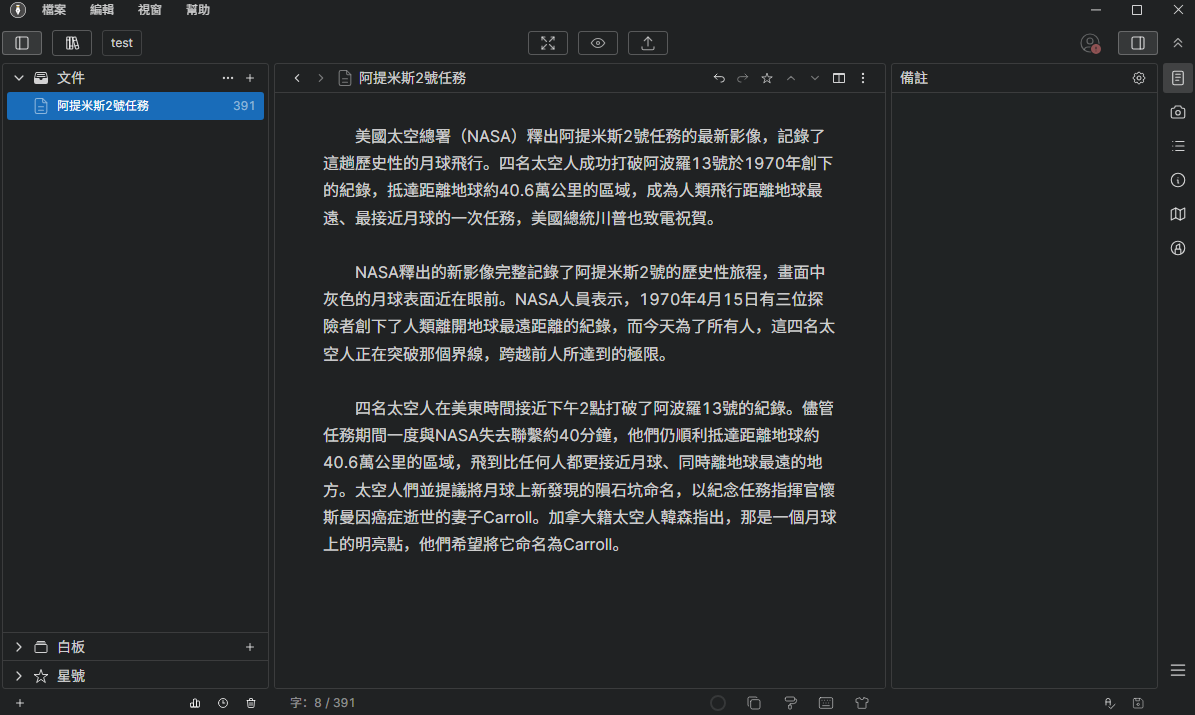Select the 阿提米斯2號任務 document
The height and width of the screenshot is (715, 1195).
tap(136, 106)
